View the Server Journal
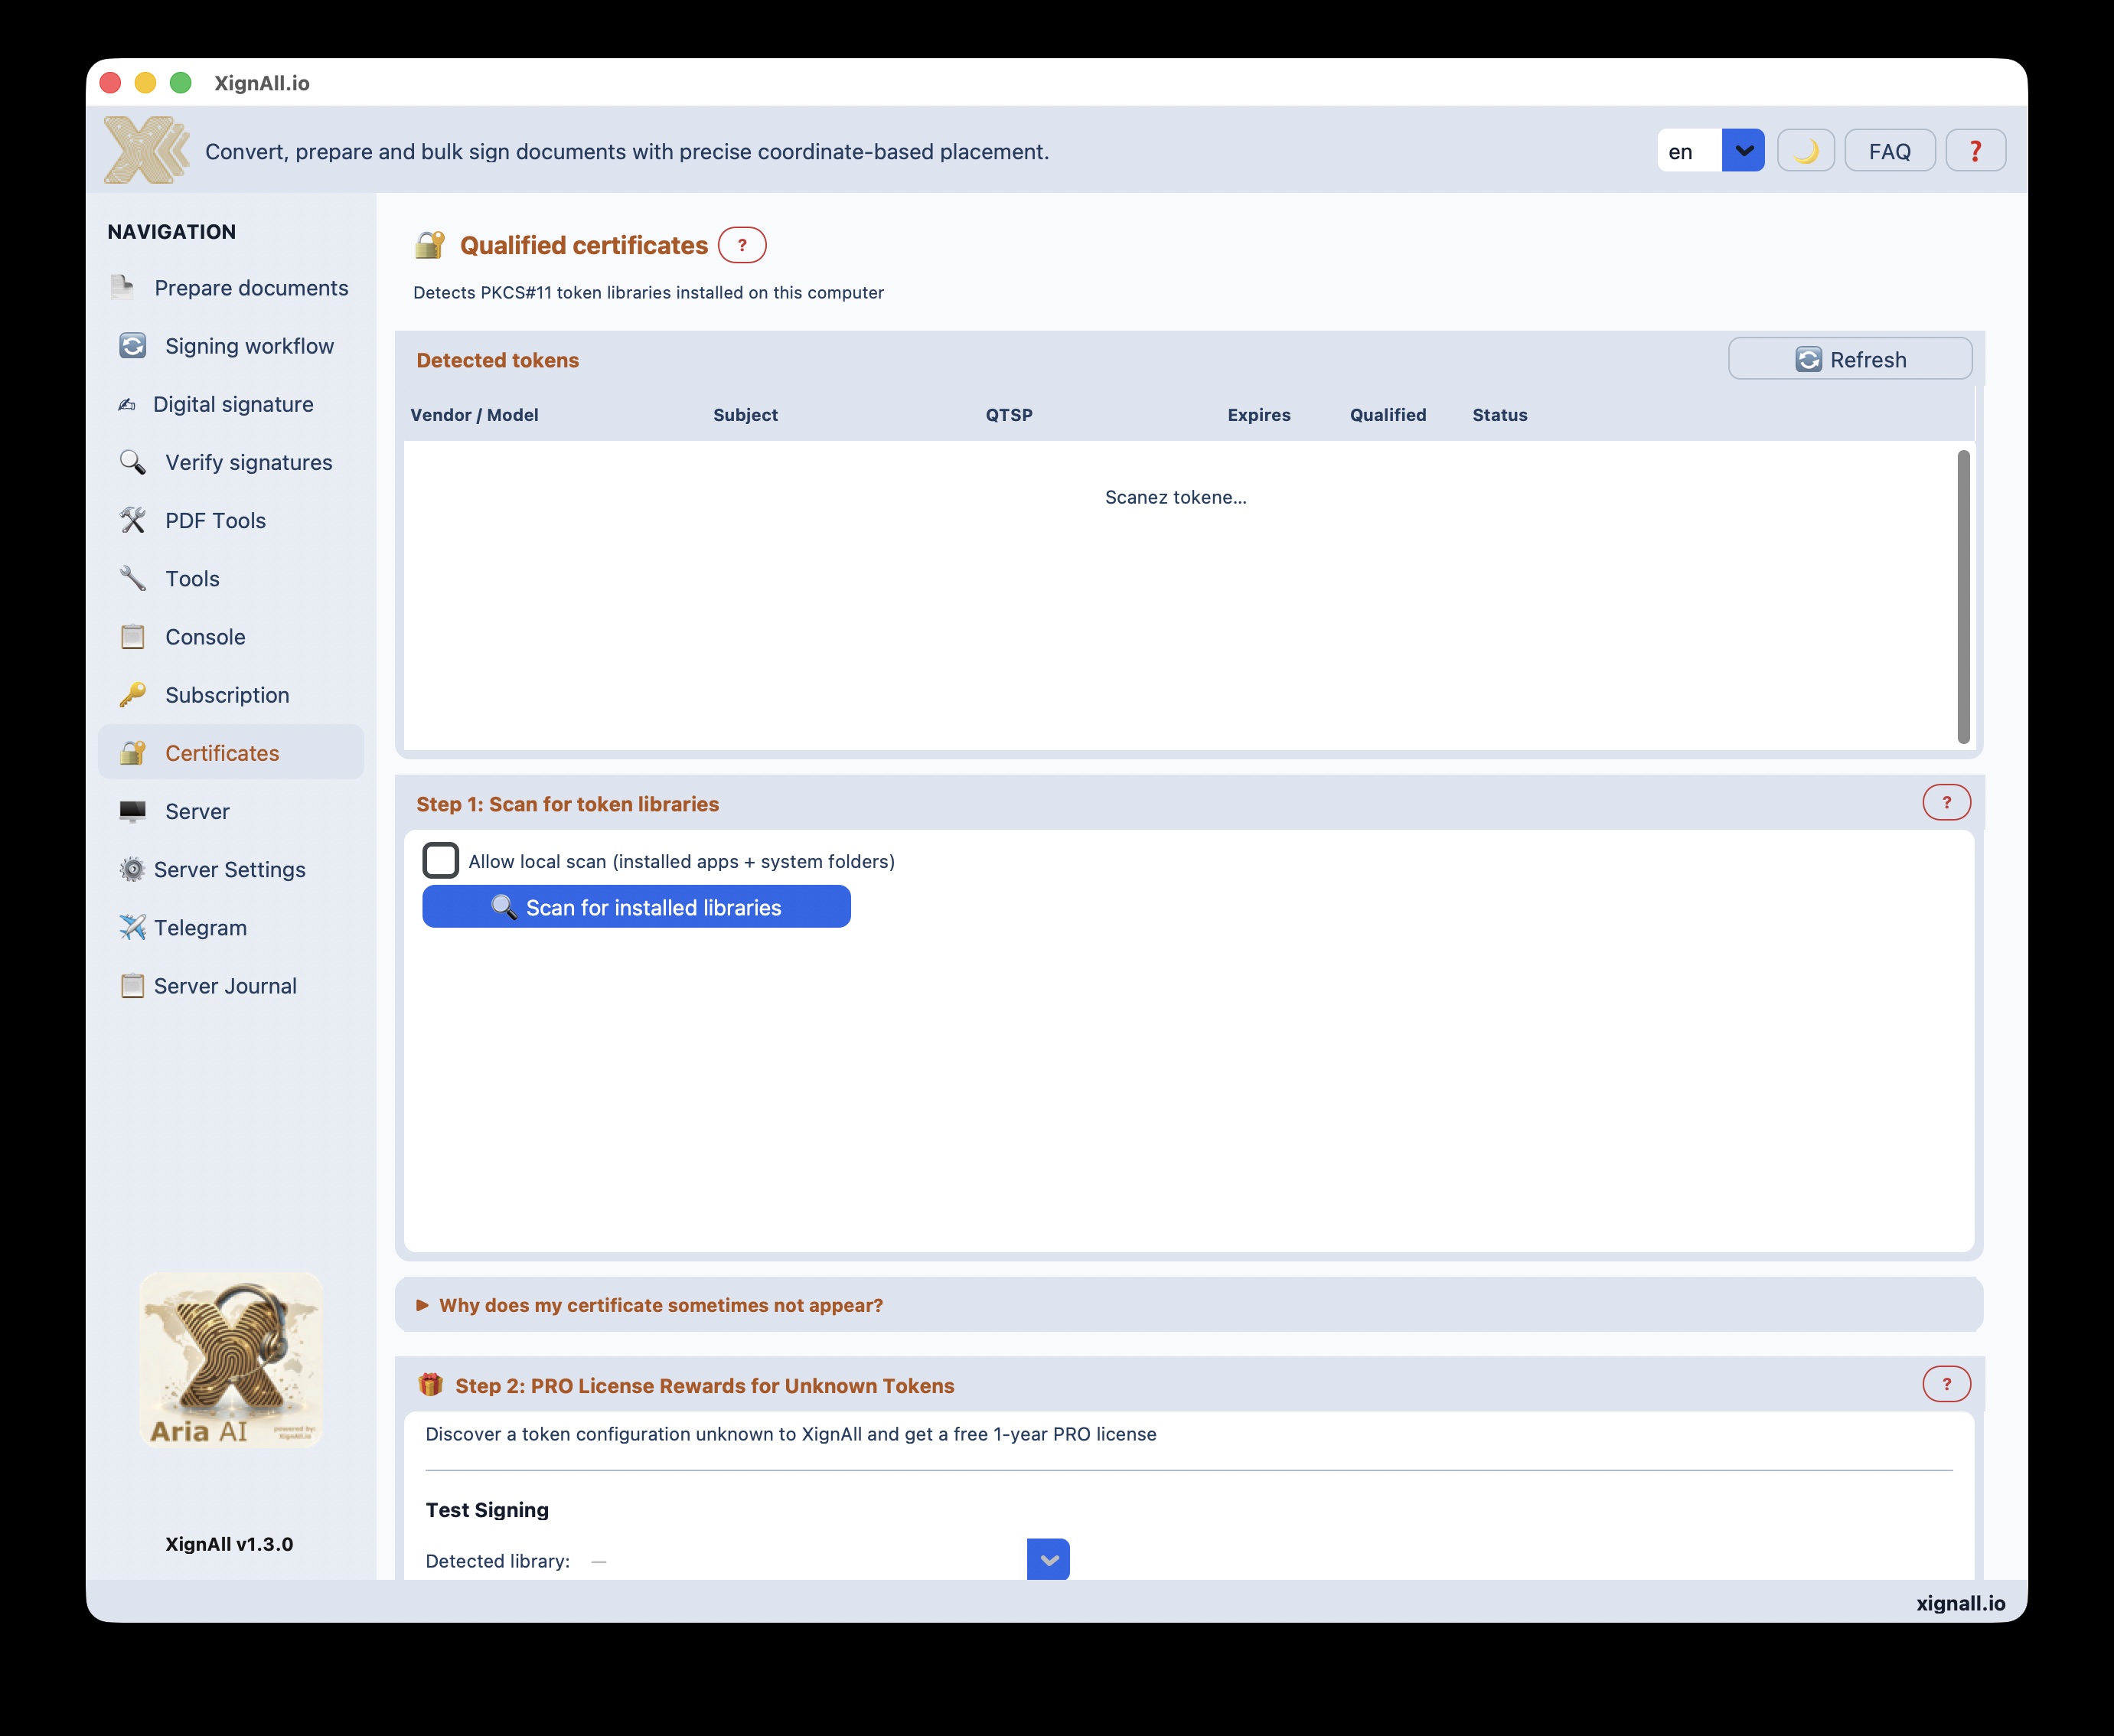Image resolution: width=2114 pixels, height=1736 pixels. (x=231, y=985)
